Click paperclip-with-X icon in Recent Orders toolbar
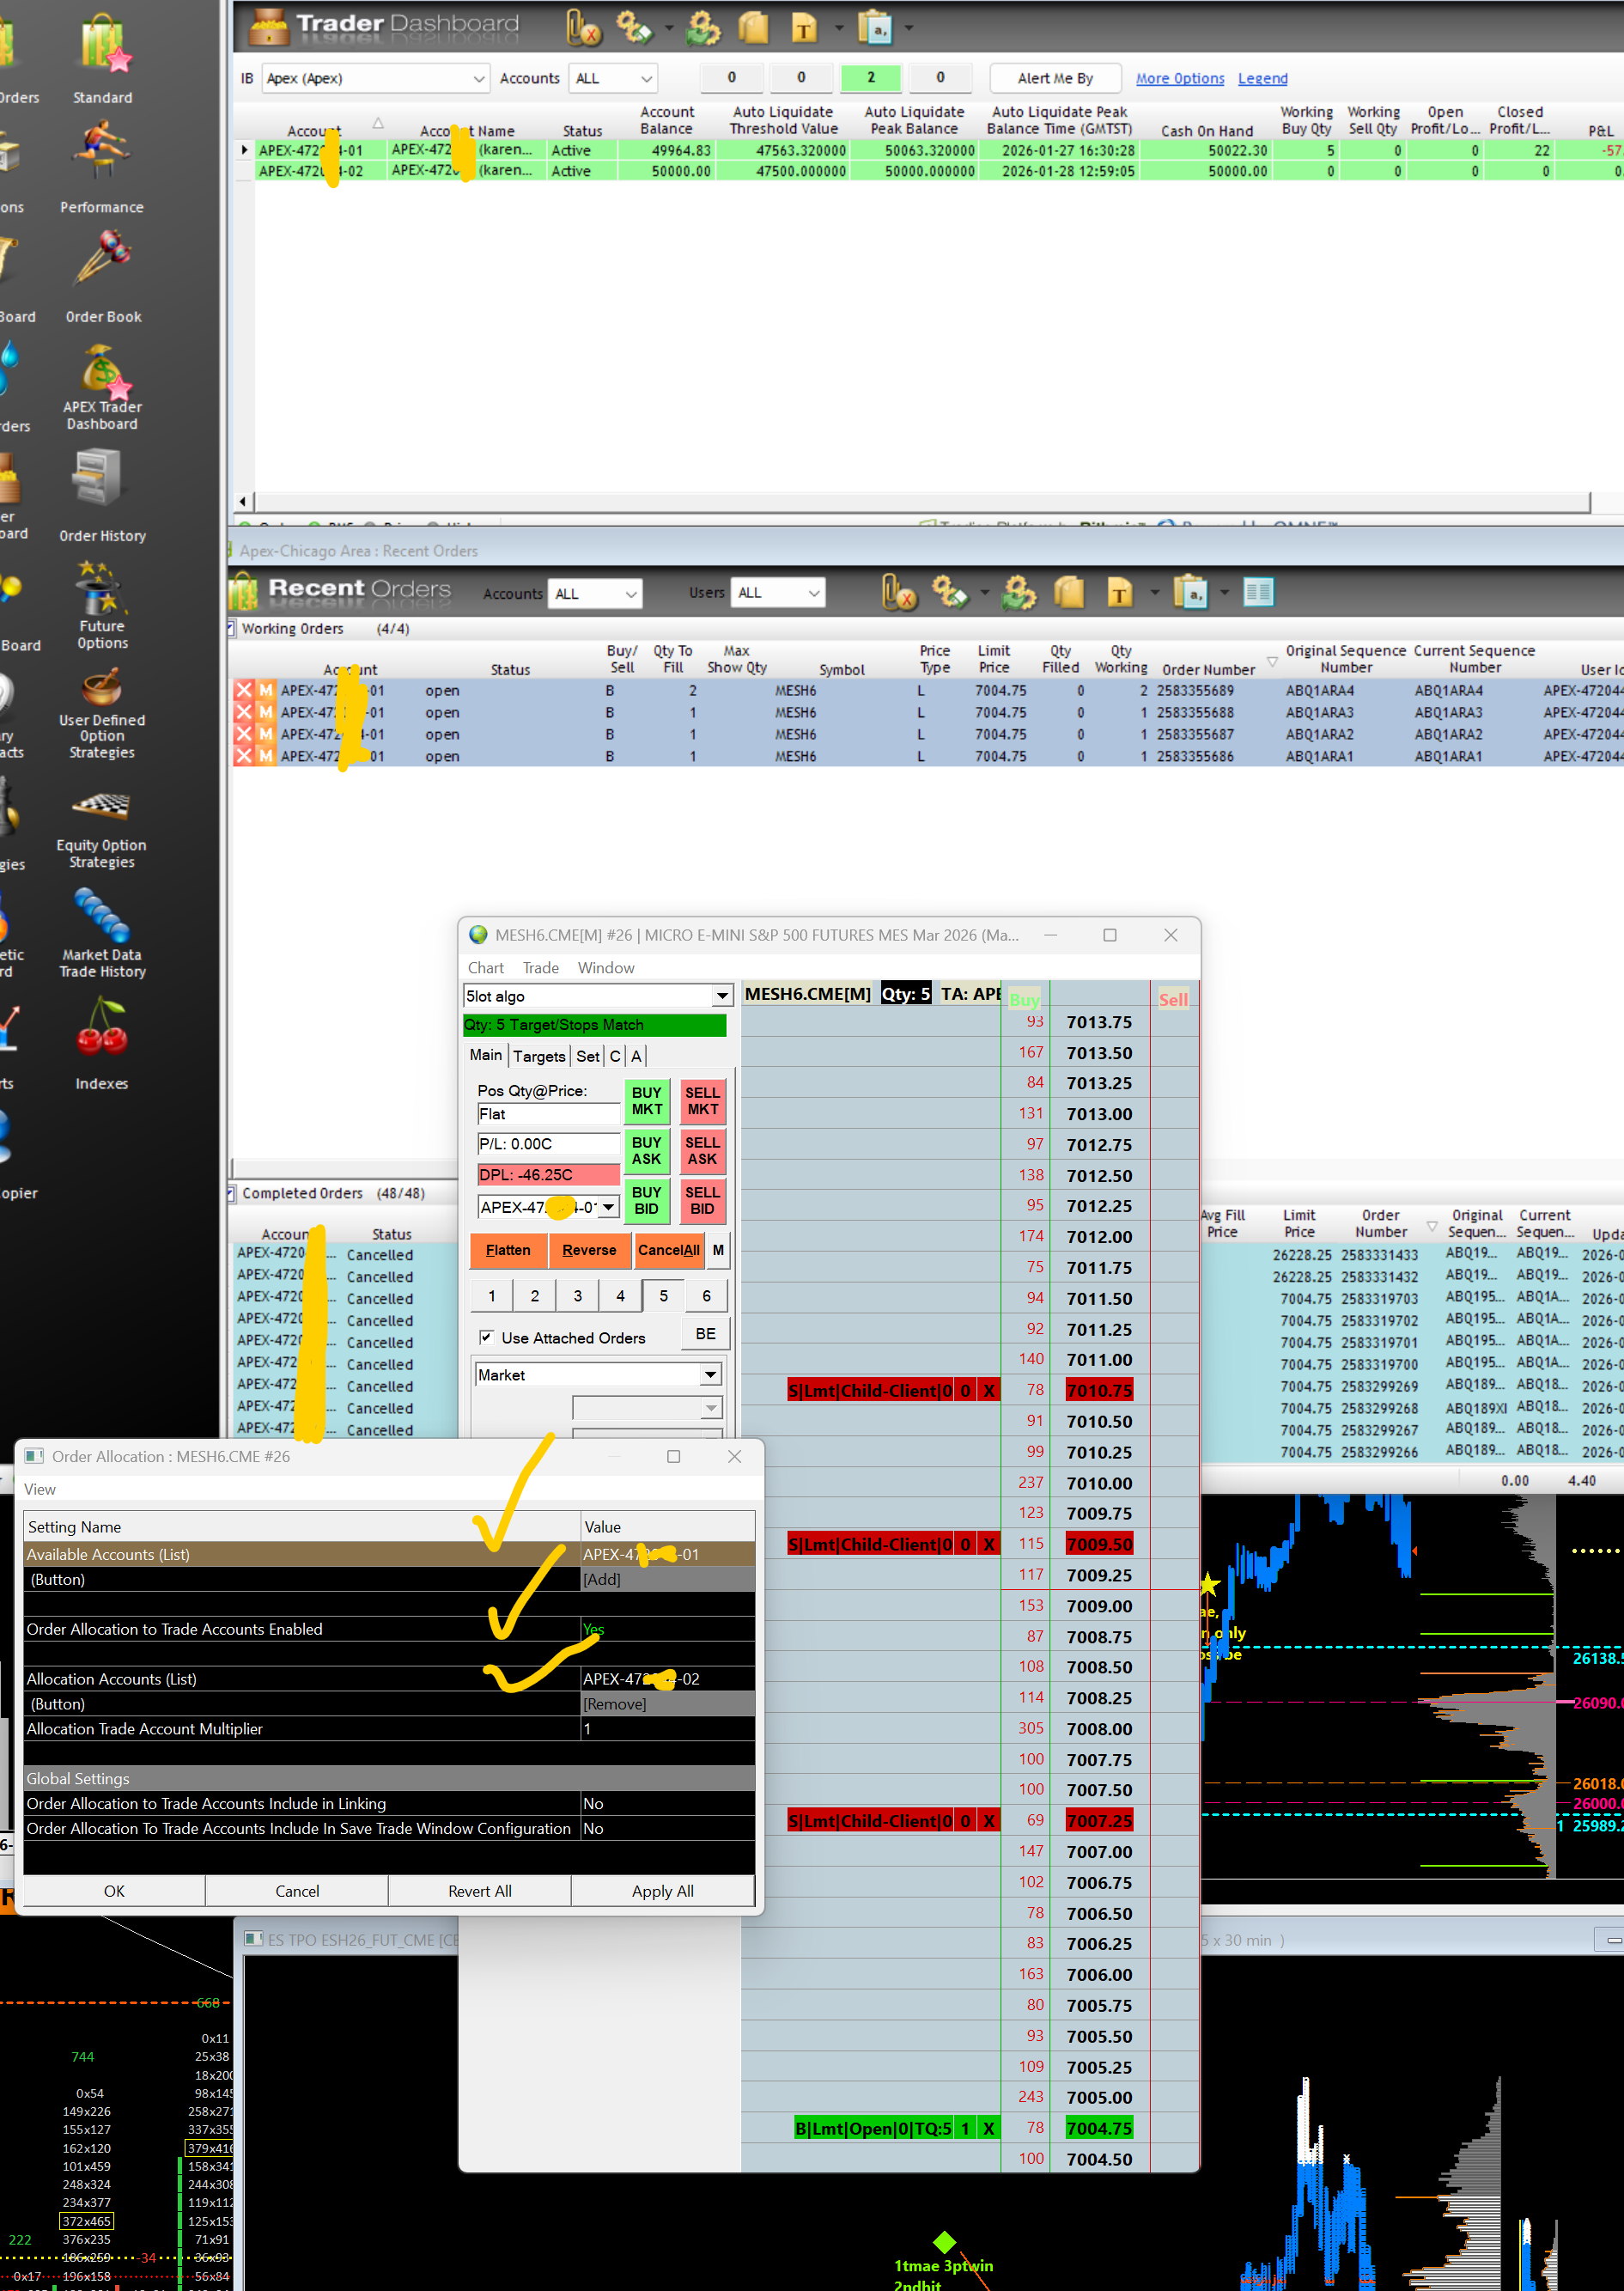 (899, 592)
